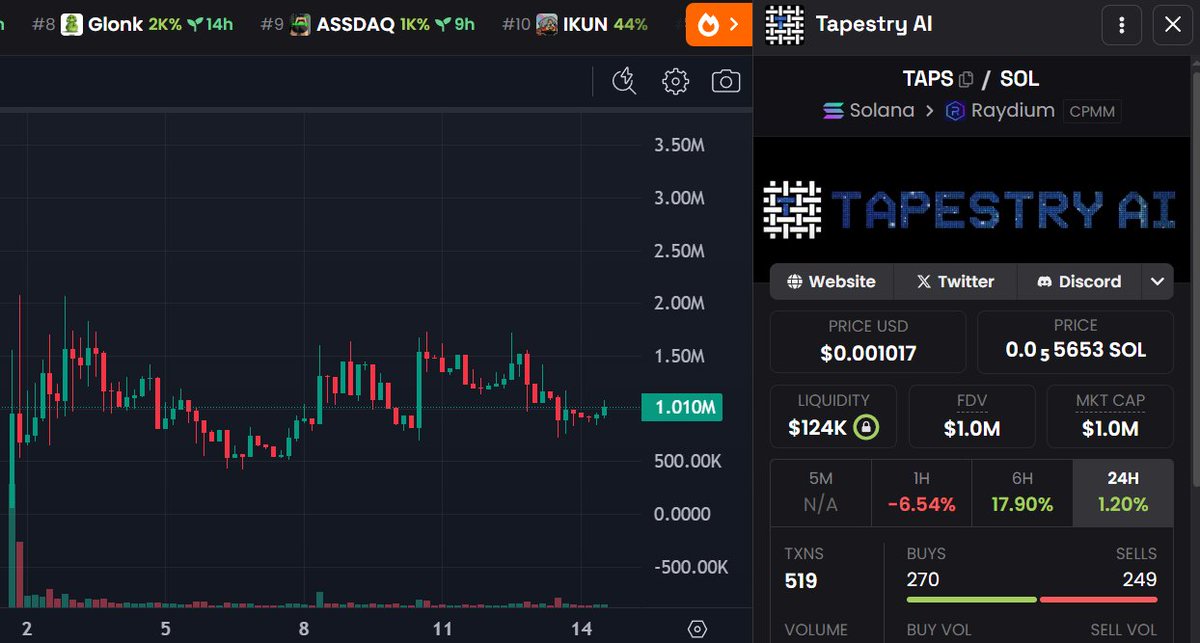Screen dimensions: 1200x643
Task: Click the LIQUIDITY $124K box
Action: 833,416
